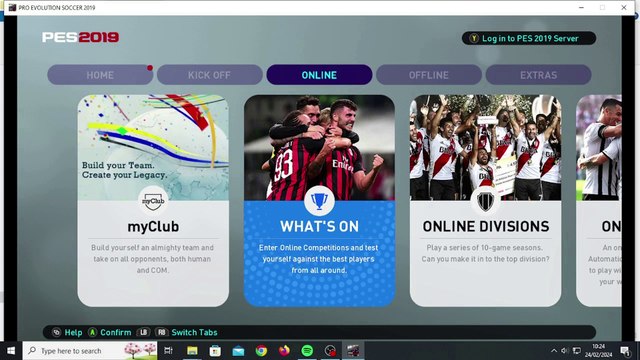Click Log in to PES 2019 Server
Viewport: 640px width, 360px height.
point(529,38)
